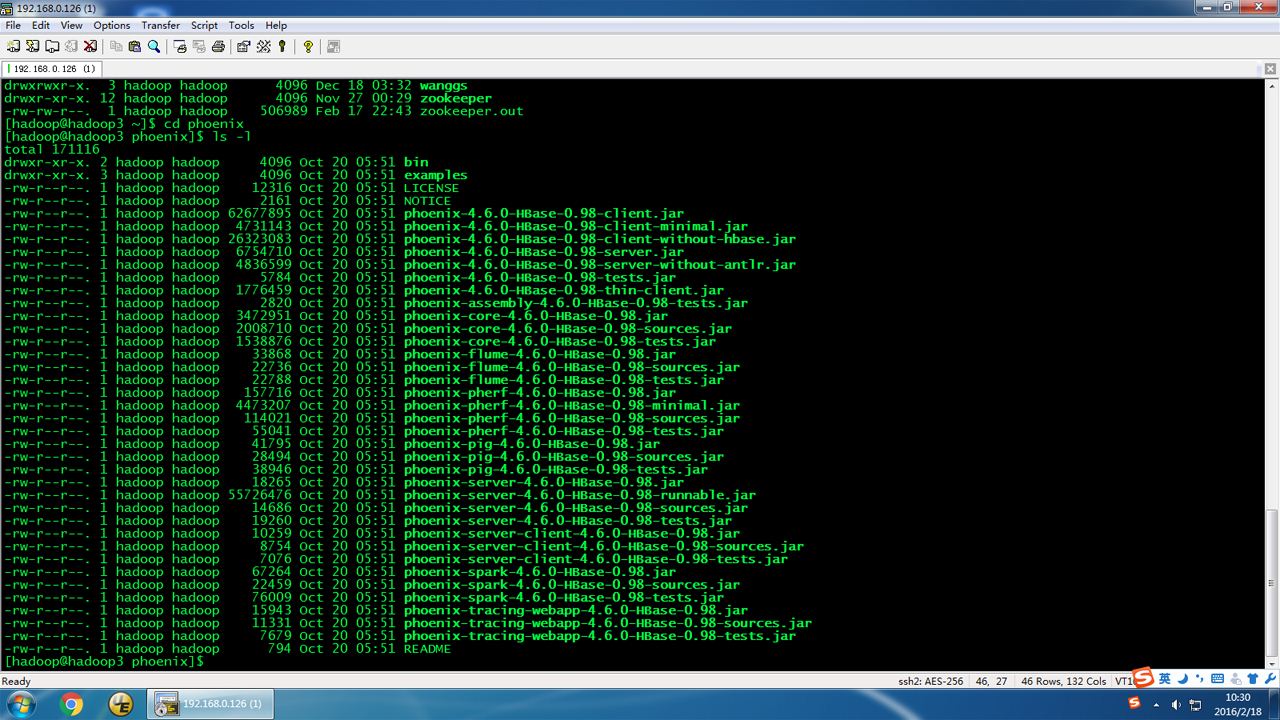Click the Connect in Tab icon
The height and width of the screenshot is (720, 1280).
tap(51, 46)
